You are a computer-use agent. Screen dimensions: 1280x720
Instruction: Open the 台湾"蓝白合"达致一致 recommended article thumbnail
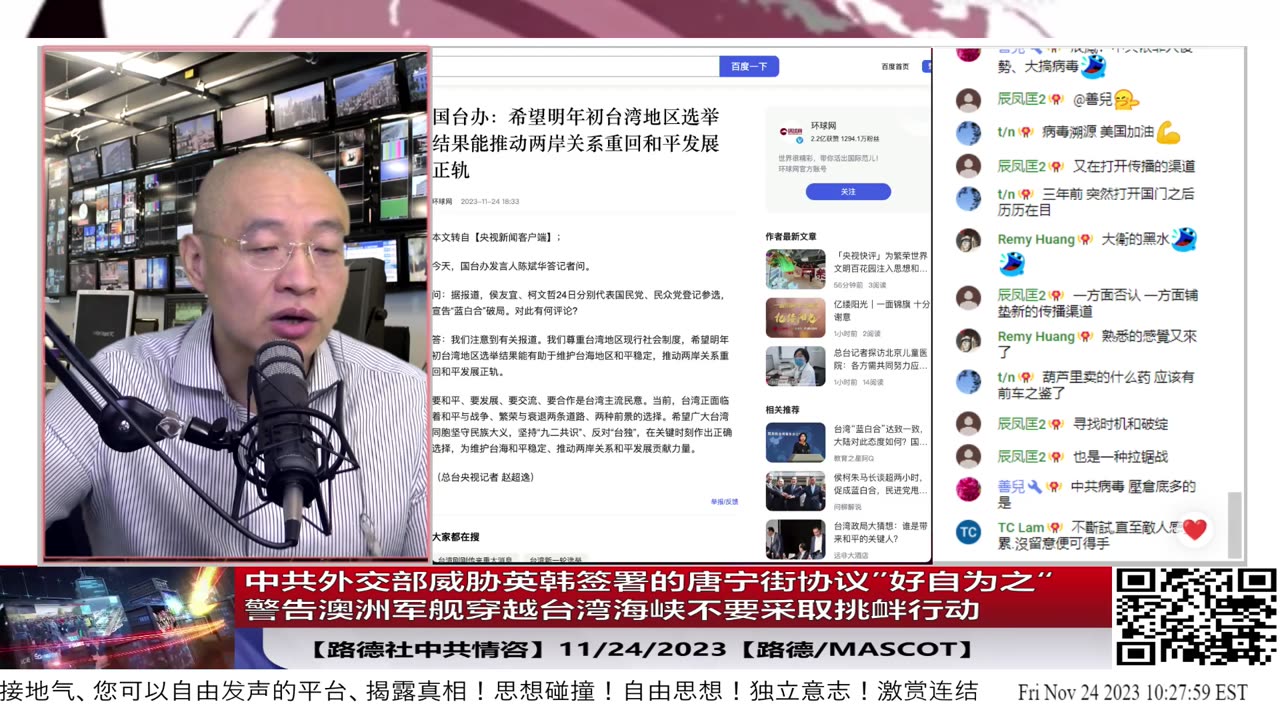(x=795, y=442)
